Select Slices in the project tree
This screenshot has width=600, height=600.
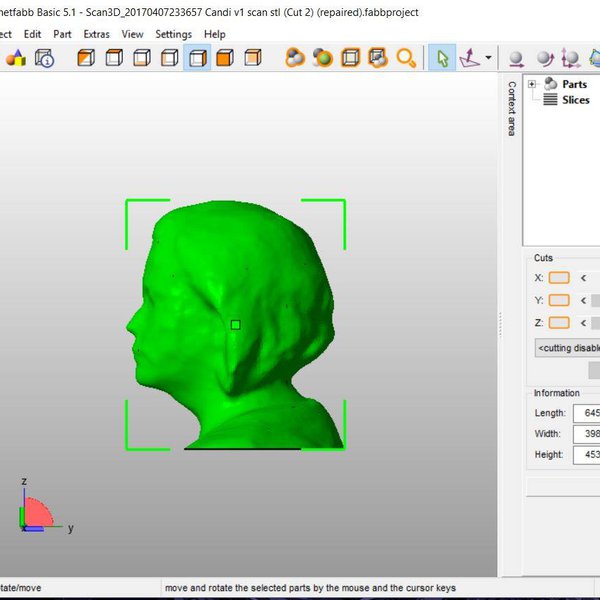575,100
